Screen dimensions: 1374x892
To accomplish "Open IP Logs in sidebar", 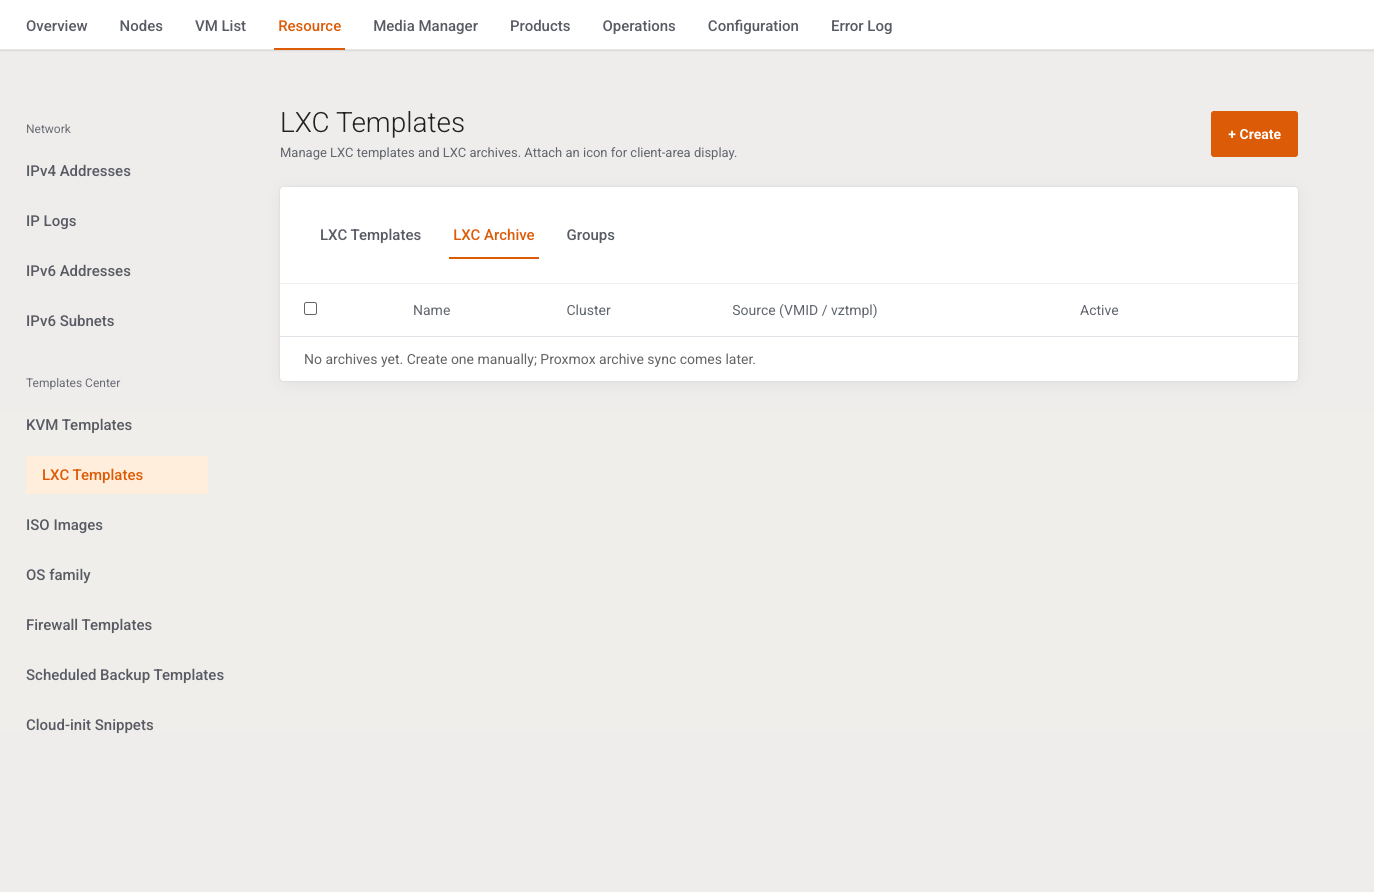I will (51, 221).
